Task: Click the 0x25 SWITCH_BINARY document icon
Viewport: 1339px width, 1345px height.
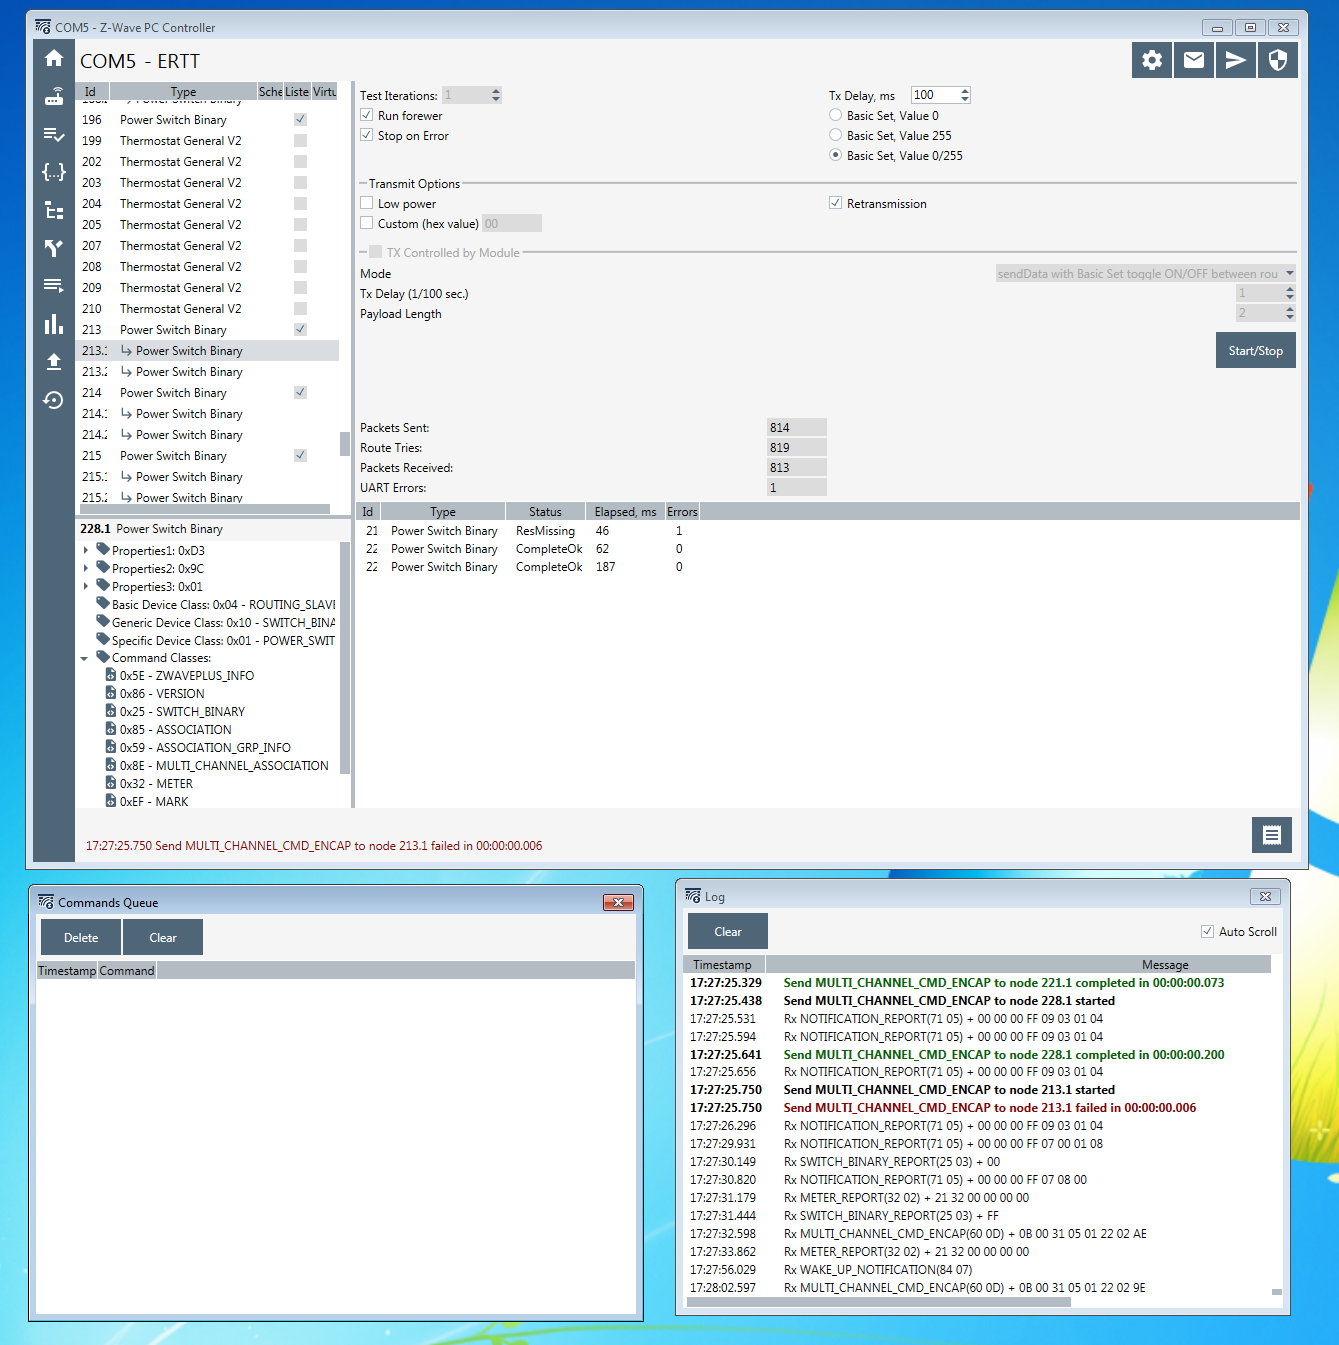Action: (111, 711)
